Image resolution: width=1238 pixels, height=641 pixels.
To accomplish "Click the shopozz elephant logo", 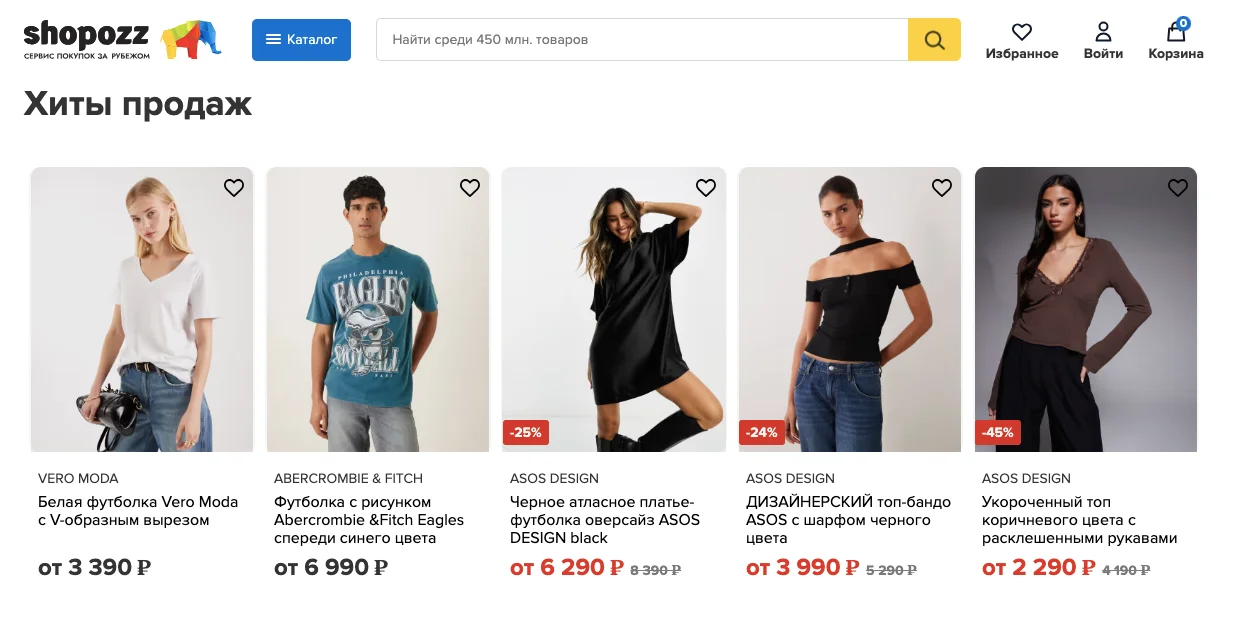I will click(122, 39).
